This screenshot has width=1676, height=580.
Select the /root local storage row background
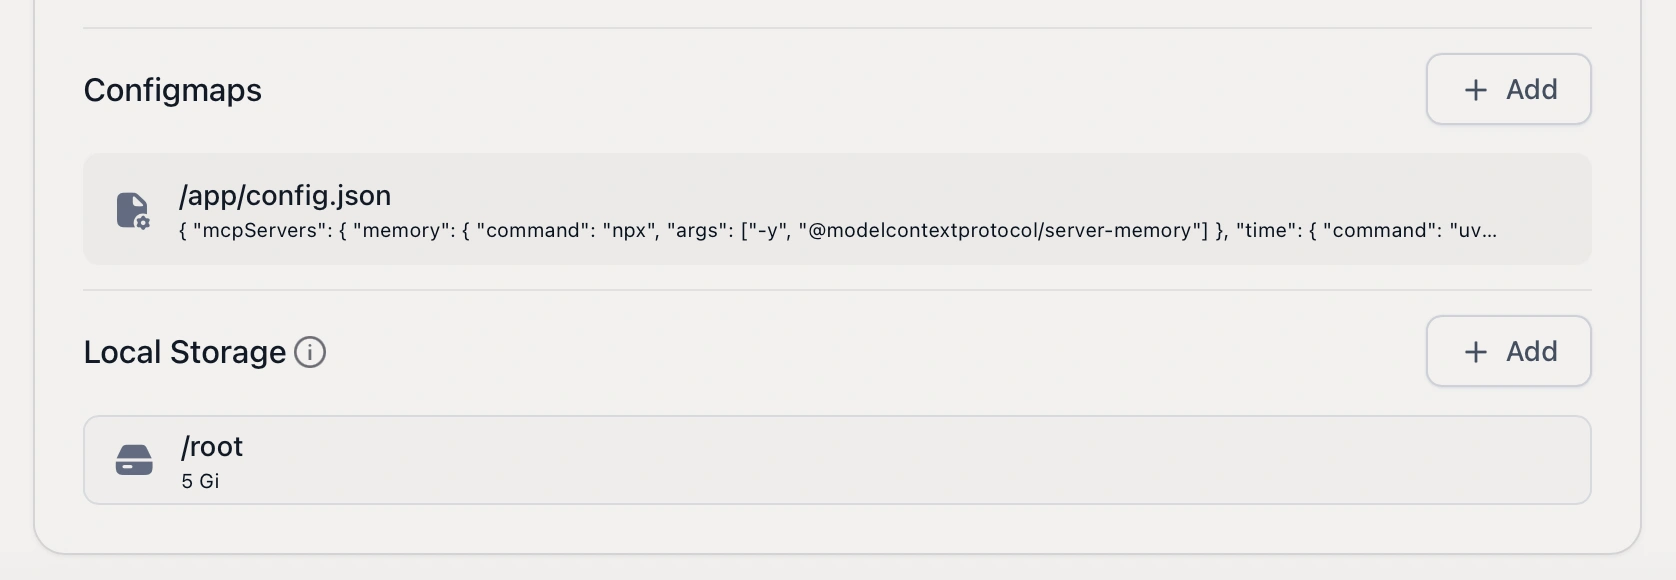click(900, 460)
